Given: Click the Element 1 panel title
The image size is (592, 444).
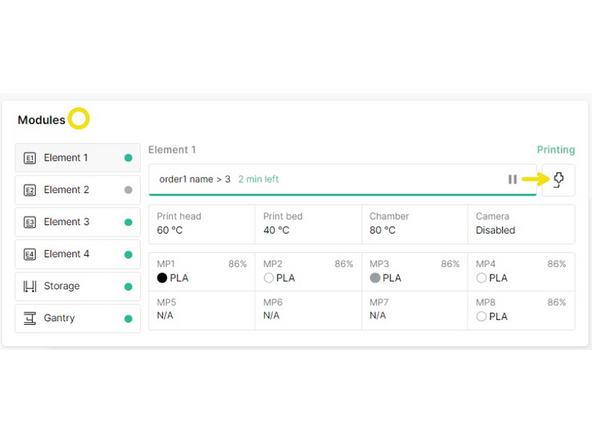Looking at the screenshot, I should point(172,150).
